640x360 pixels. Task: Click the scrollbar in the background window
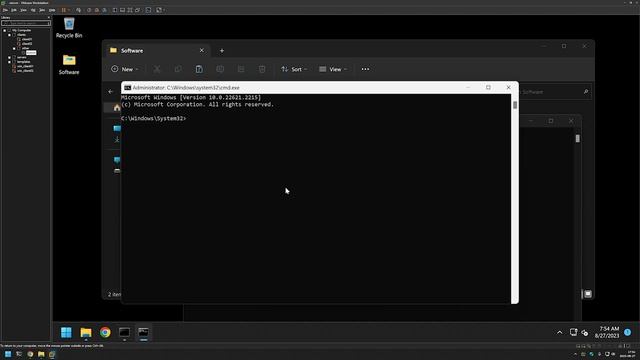(x=578, y=139)
